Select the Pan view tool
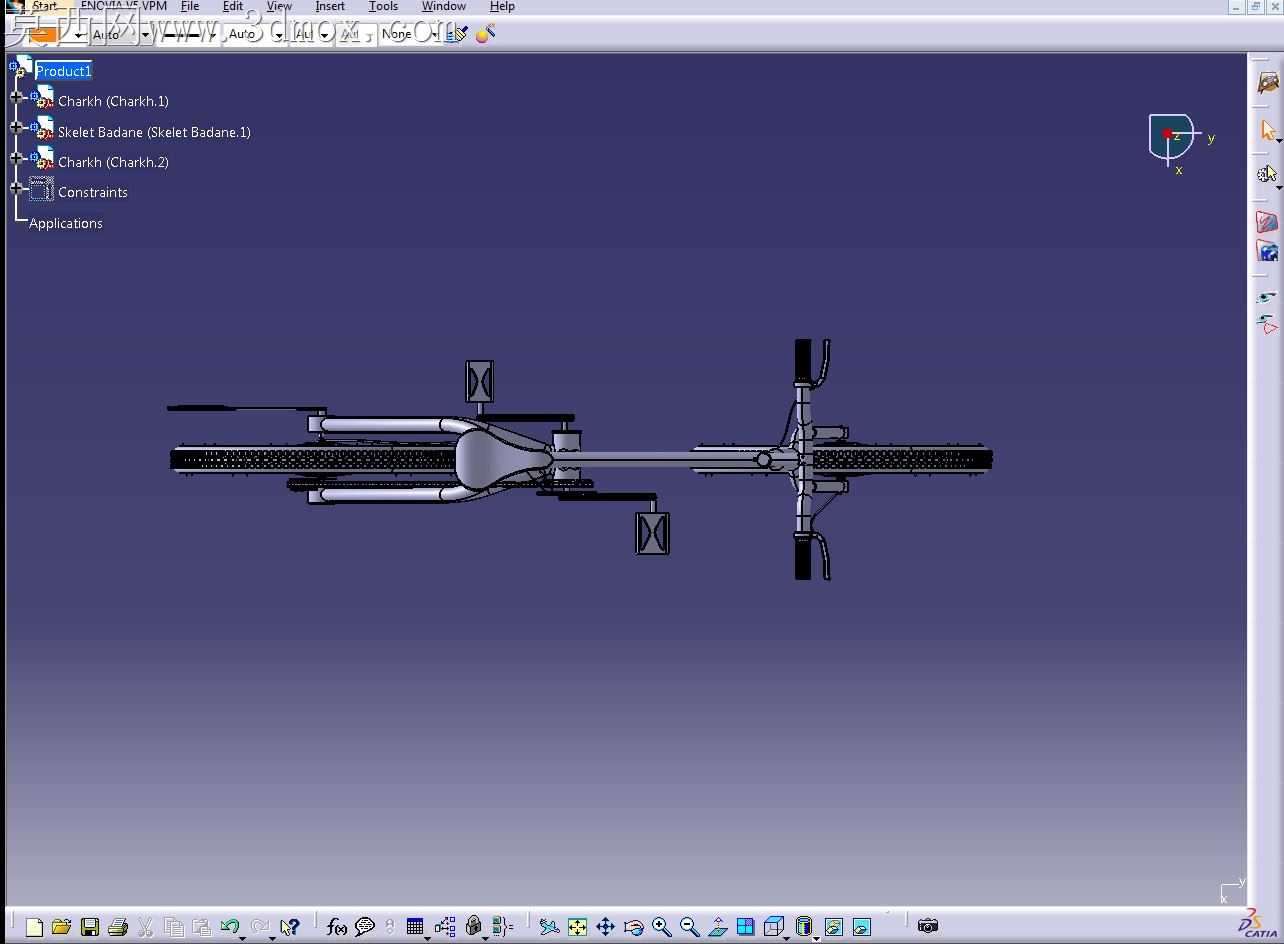The image size is (1284, 944). 605,927
